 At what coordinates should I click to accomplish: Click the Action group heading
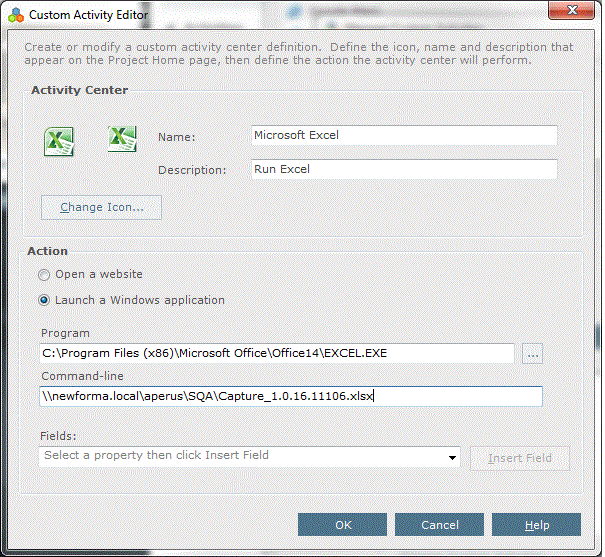47,251
